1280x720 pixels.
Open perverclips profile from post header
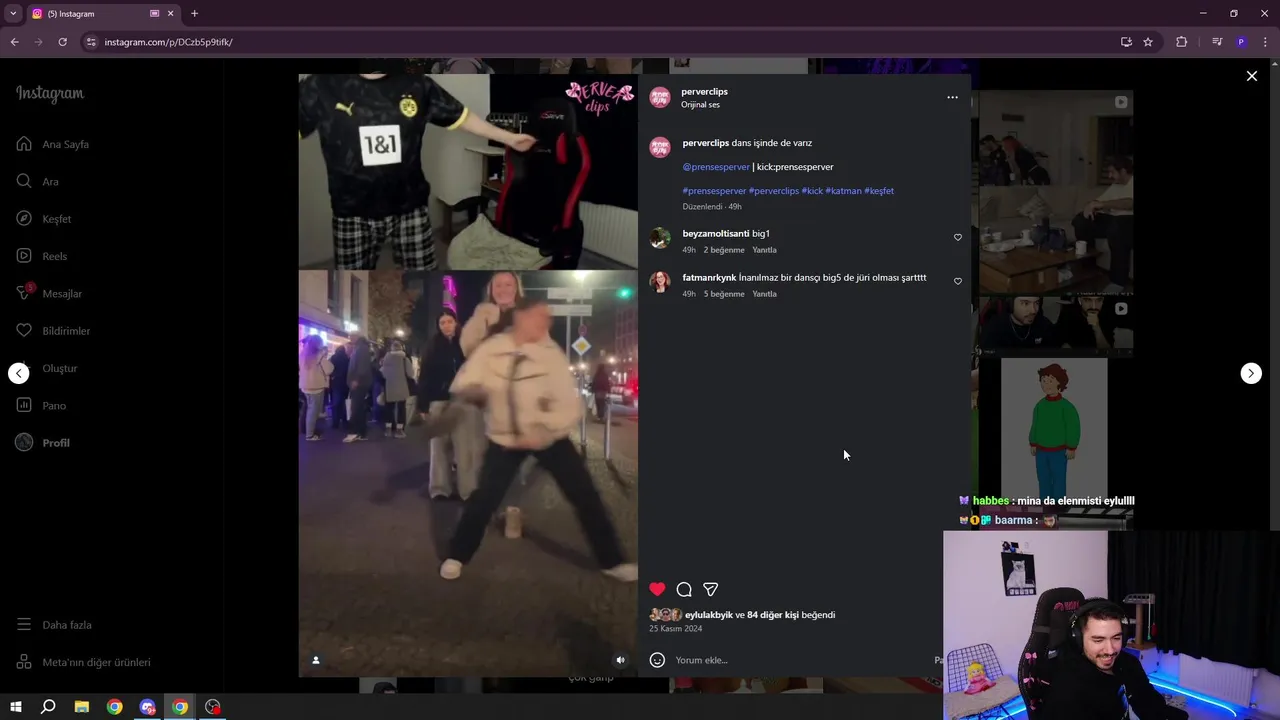[704, 92]
